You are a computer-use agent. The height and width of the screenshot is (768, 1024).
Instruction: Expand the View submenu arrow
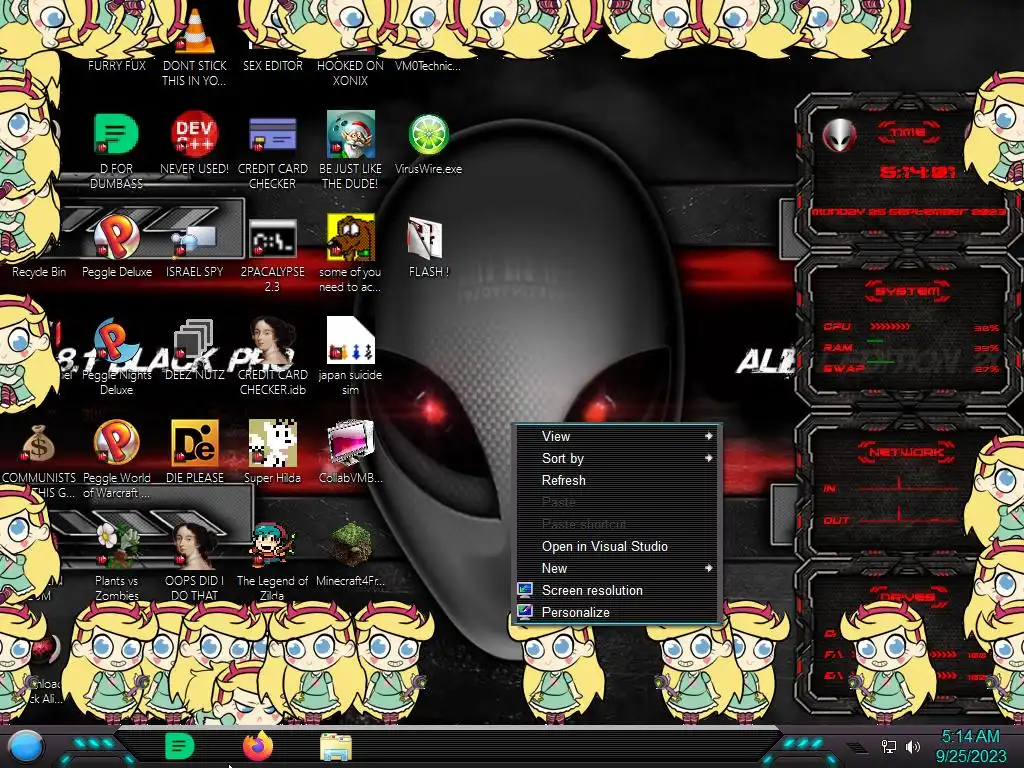709,436
